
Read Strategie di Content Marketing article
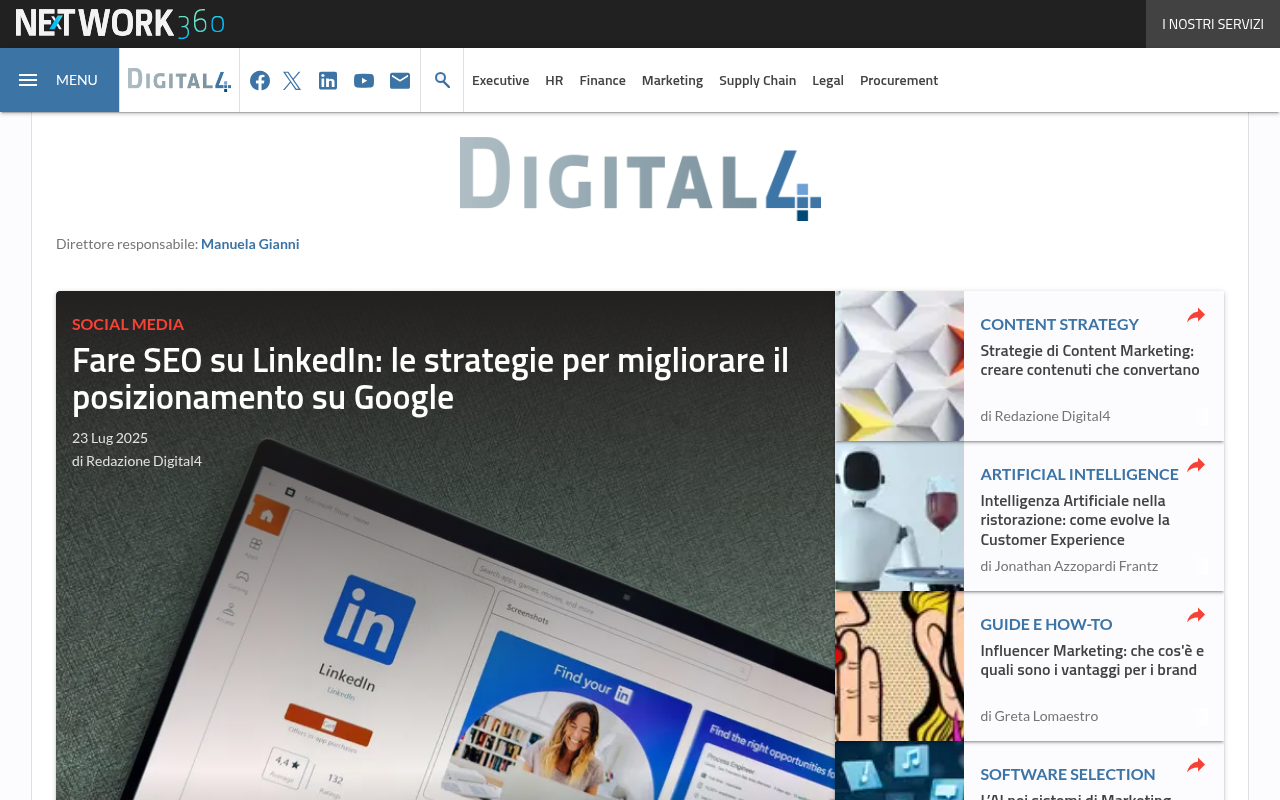pyautogui.click(x=1090, y=360)
